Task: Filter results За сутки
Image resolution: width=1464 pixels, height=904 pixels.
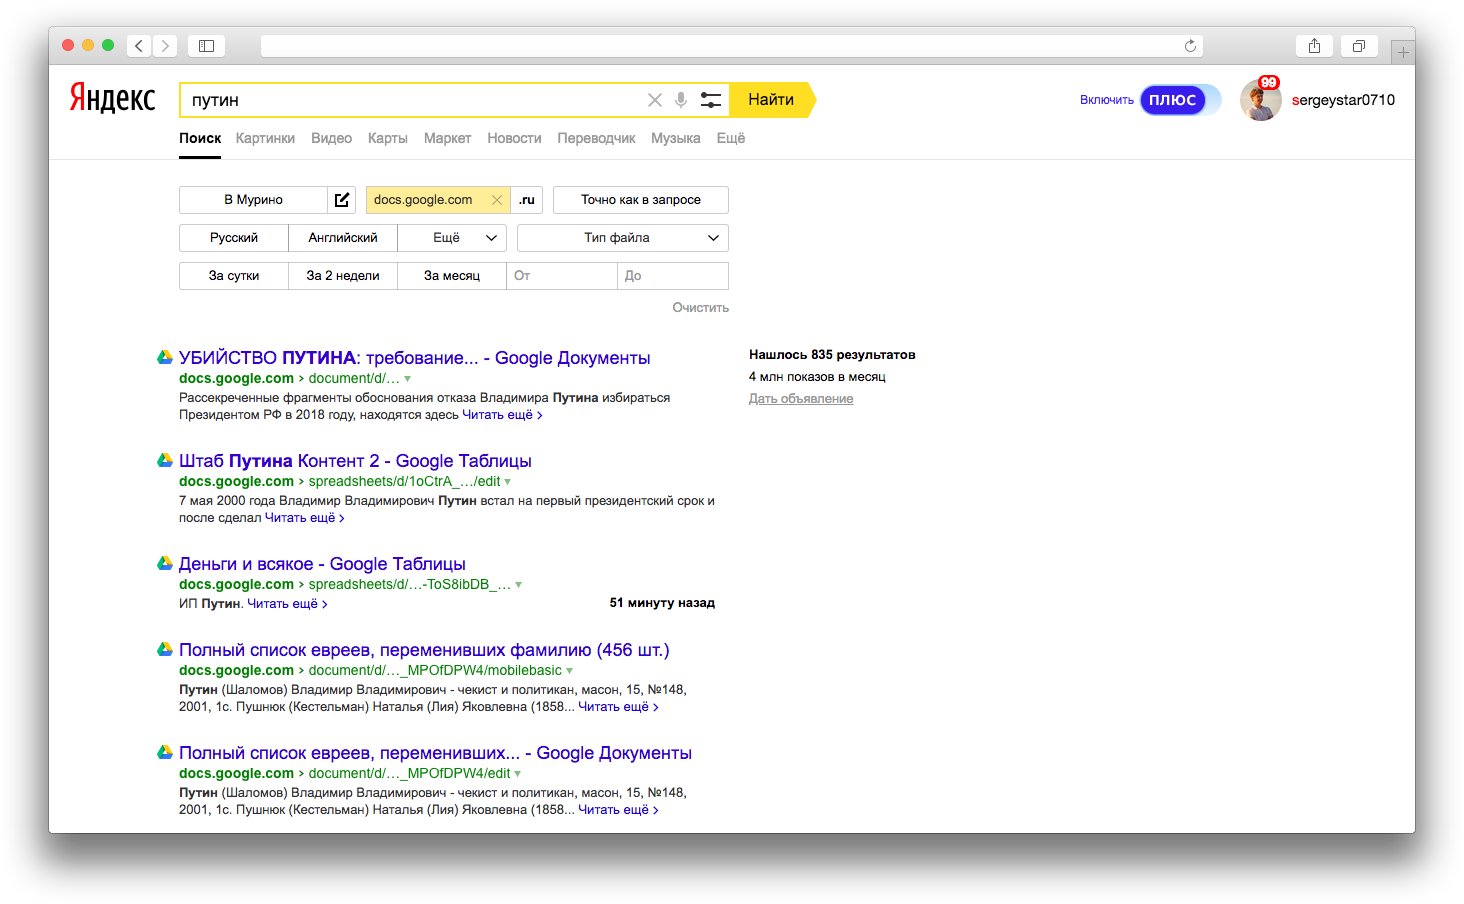Action: tap(234, 276)
